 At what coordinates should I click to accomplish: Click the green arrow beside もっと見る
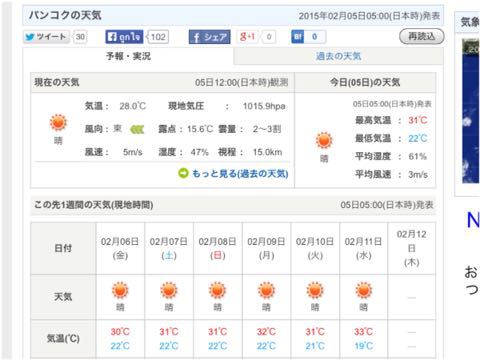click(183, 173)
